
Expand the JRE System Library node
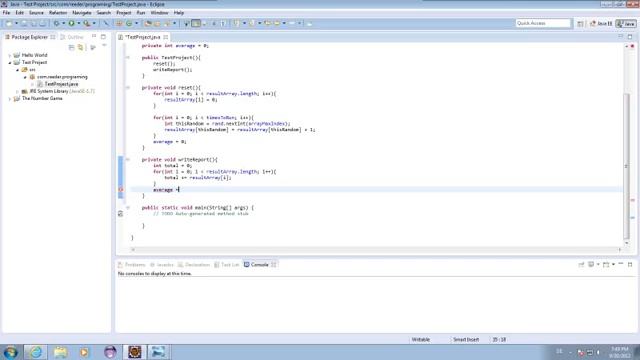point(17,91)
